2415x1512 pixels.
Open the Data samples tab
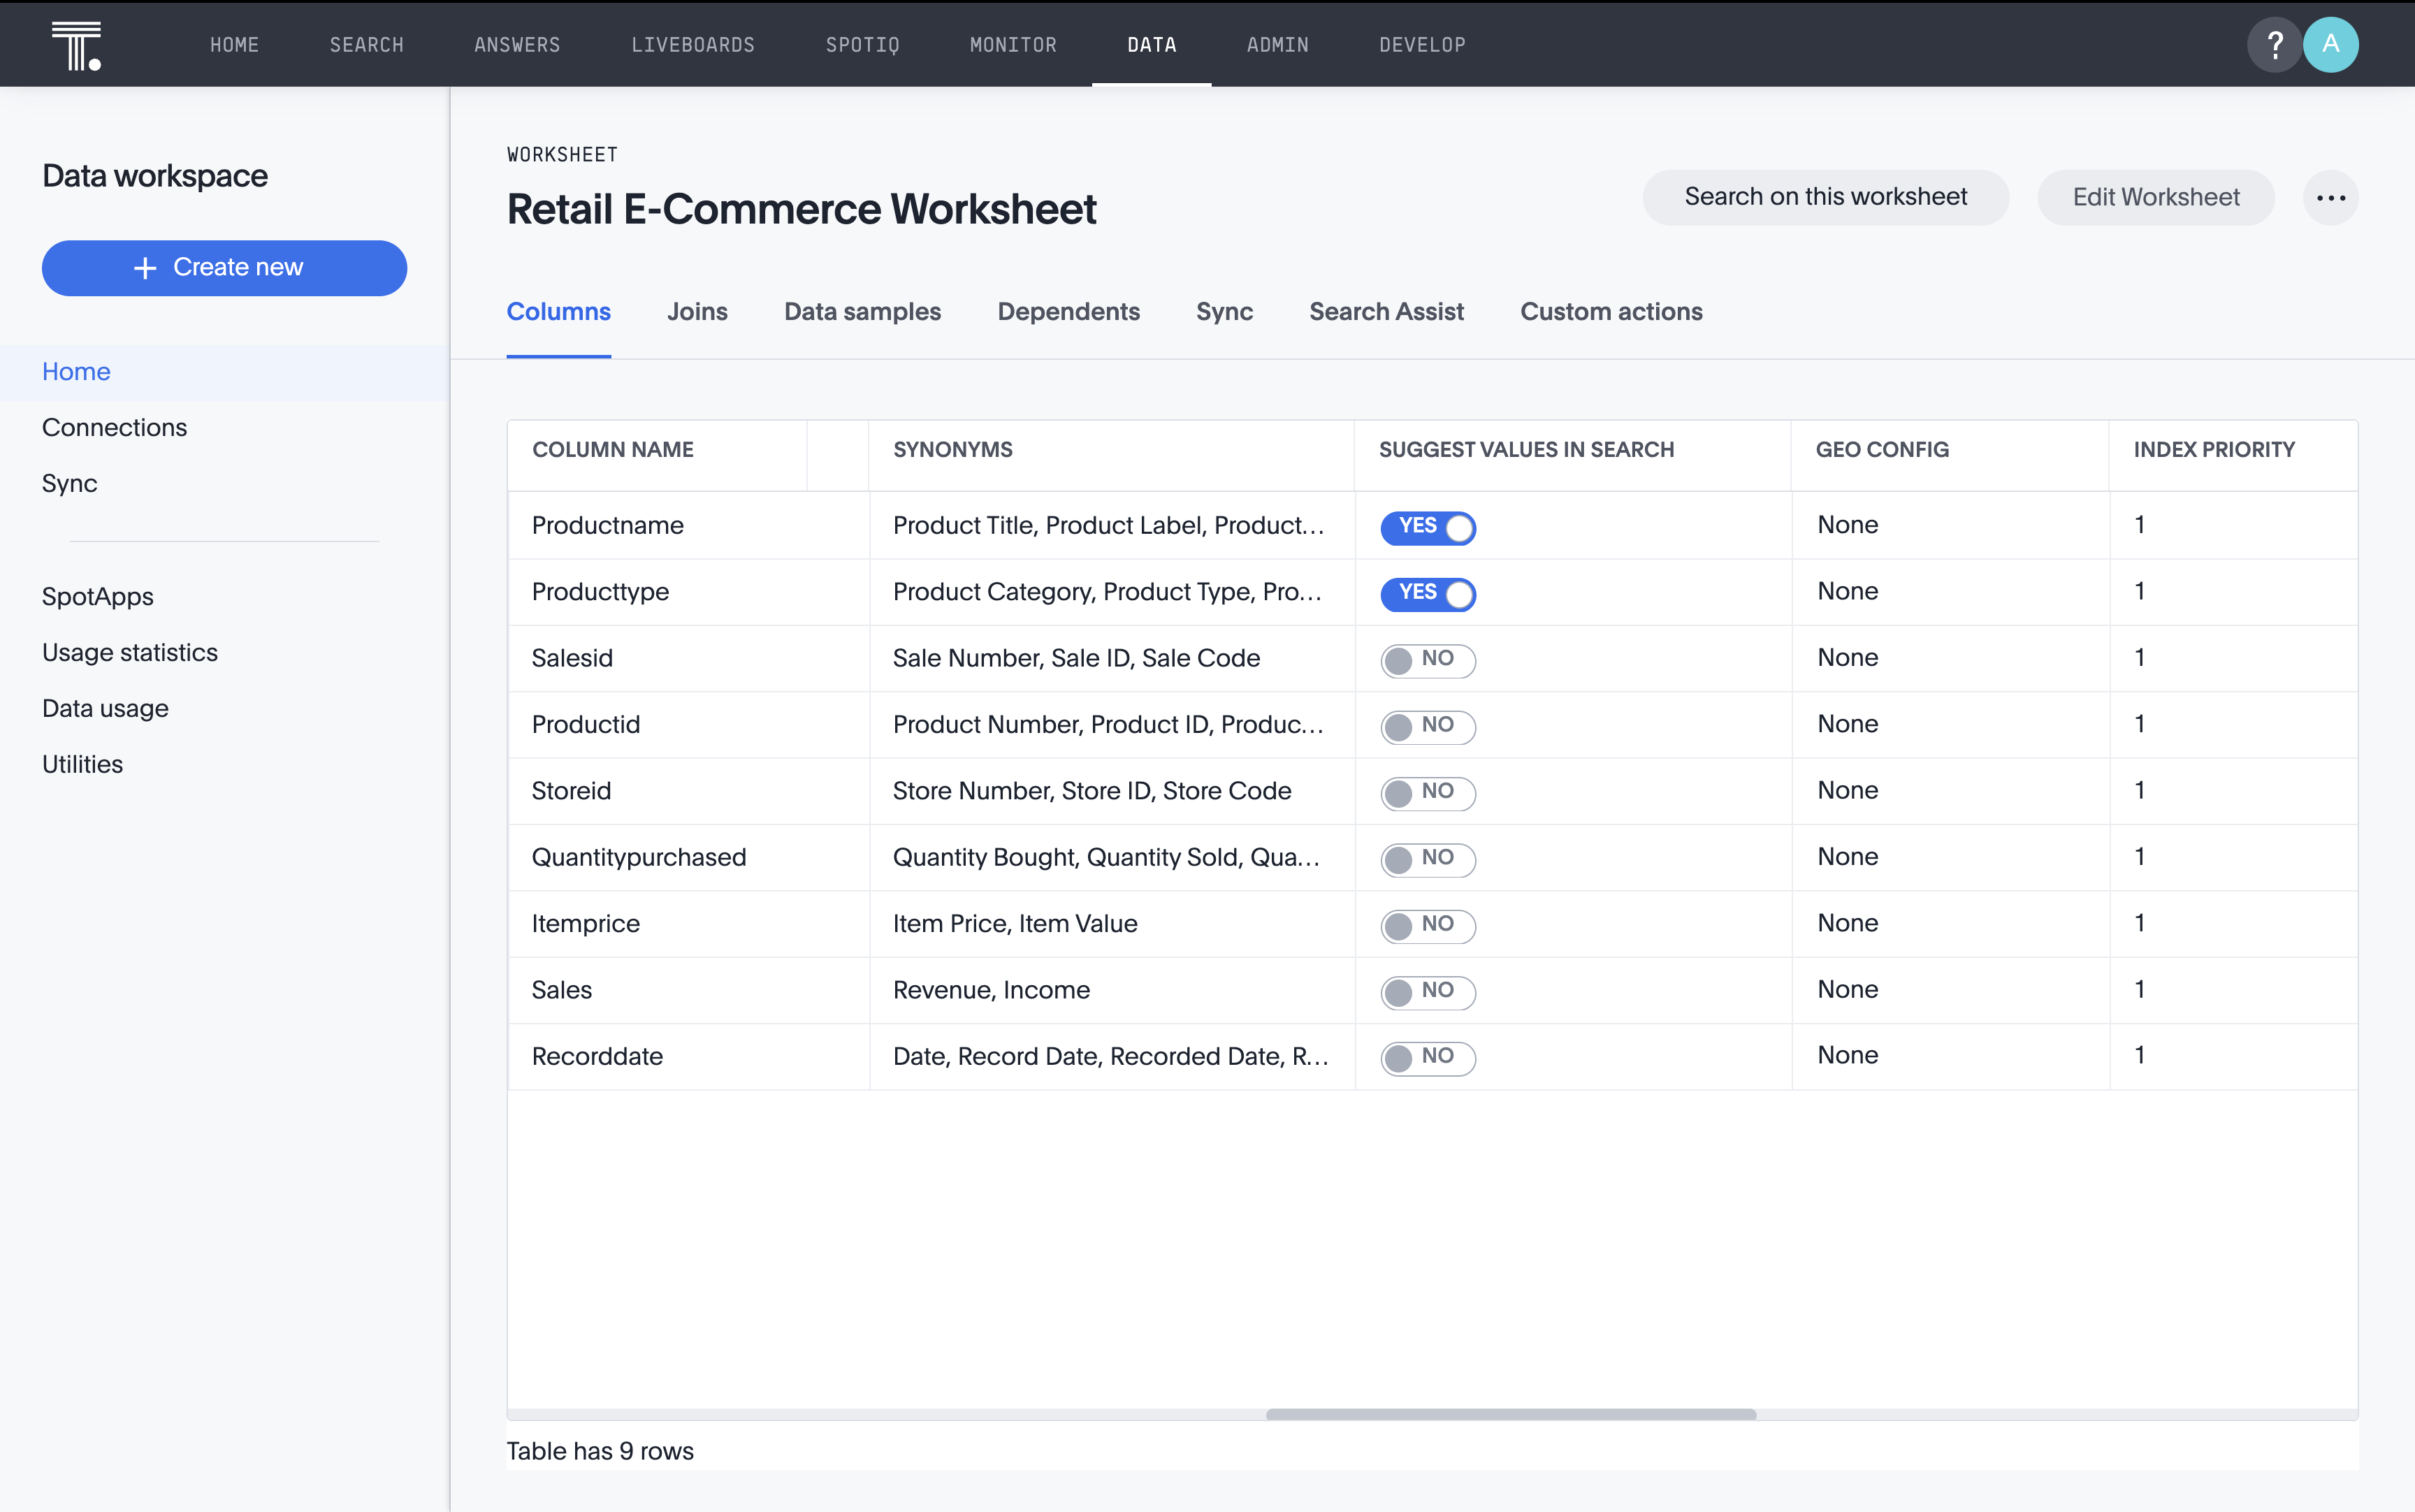click(x=862, y=311)
